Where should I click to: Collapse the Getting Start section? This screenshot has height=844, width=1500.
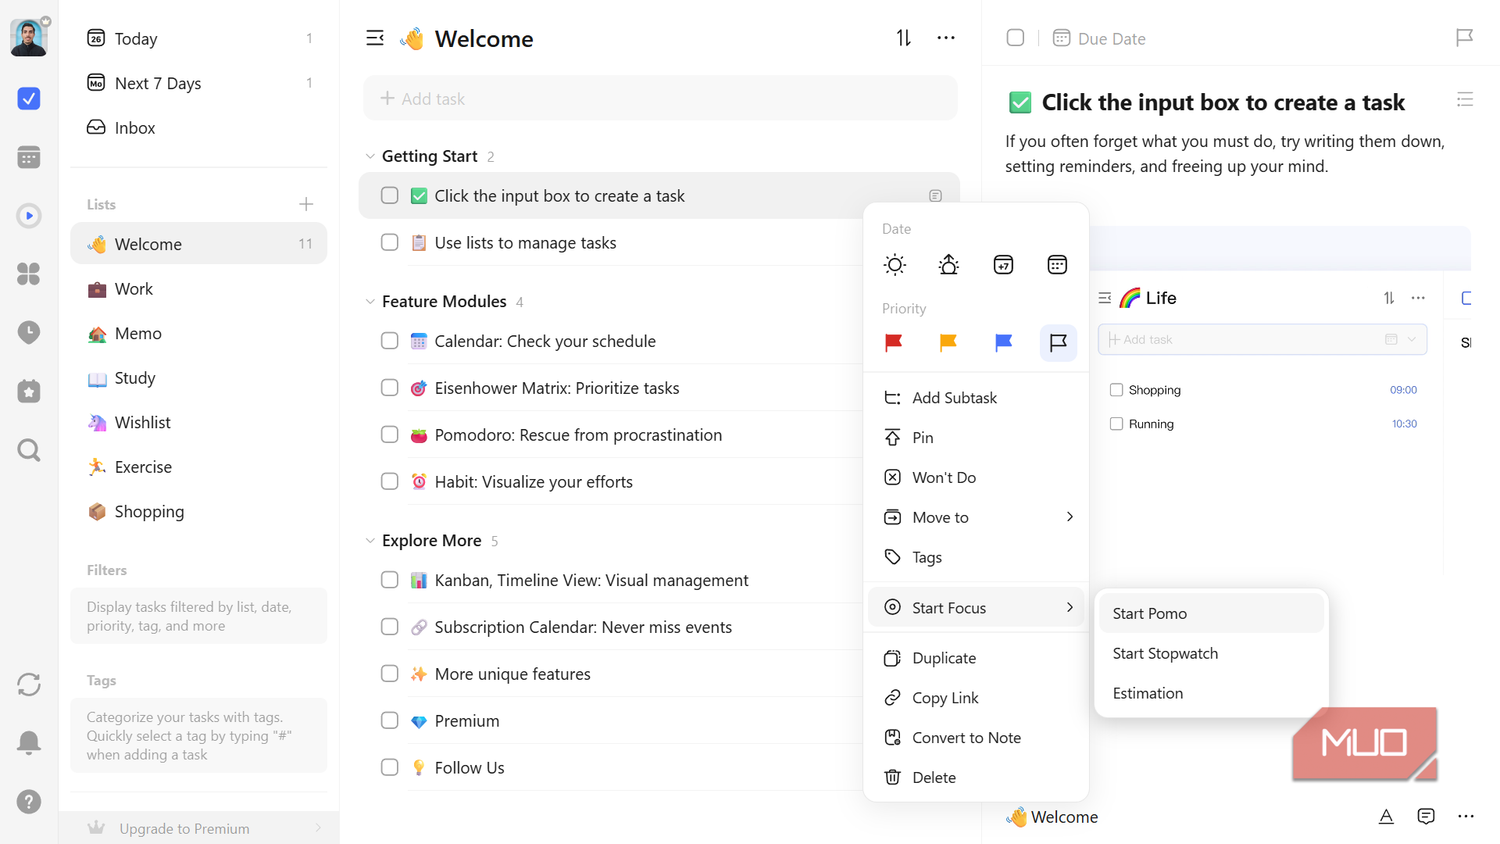point(370,157)
